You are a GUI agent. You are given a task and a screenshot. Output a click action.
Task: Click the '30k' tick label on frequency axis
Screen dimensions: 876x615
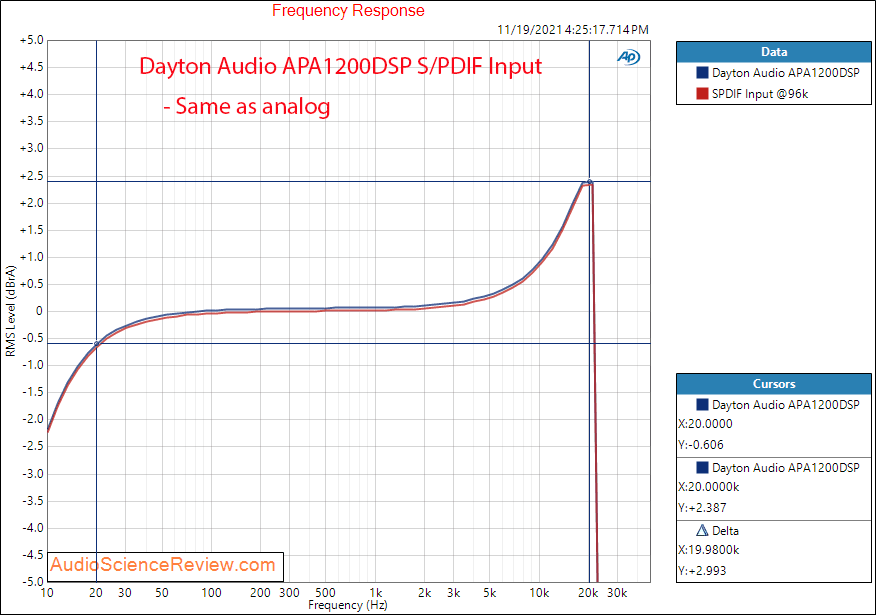[617, 593]
